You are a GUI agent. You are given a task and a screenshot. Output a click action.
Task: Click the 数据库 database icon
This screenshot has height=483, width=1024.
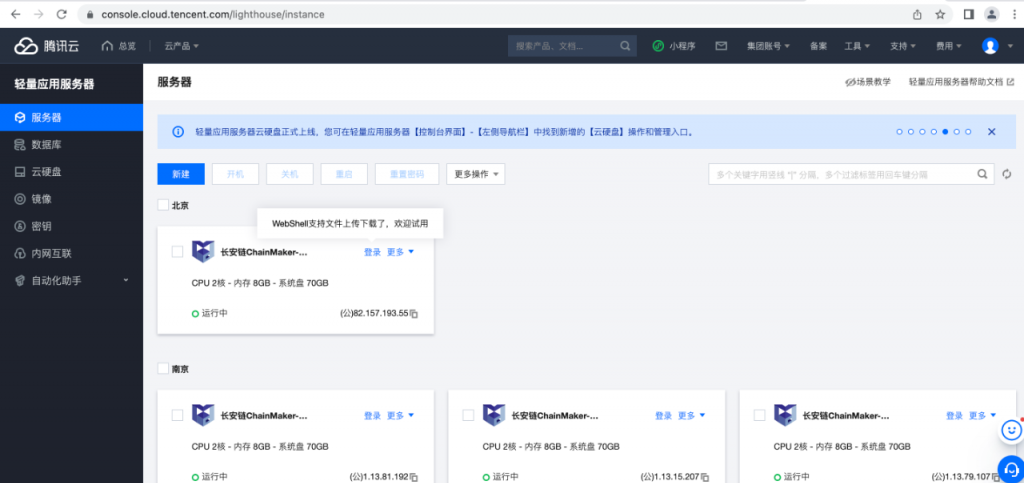pyautogui.click(x=20, y=145)
